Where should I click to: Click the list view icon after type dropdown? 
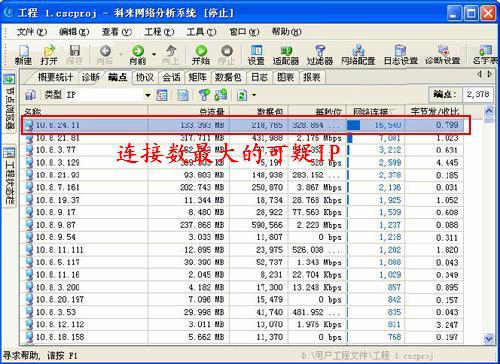[x=162, y=95]
